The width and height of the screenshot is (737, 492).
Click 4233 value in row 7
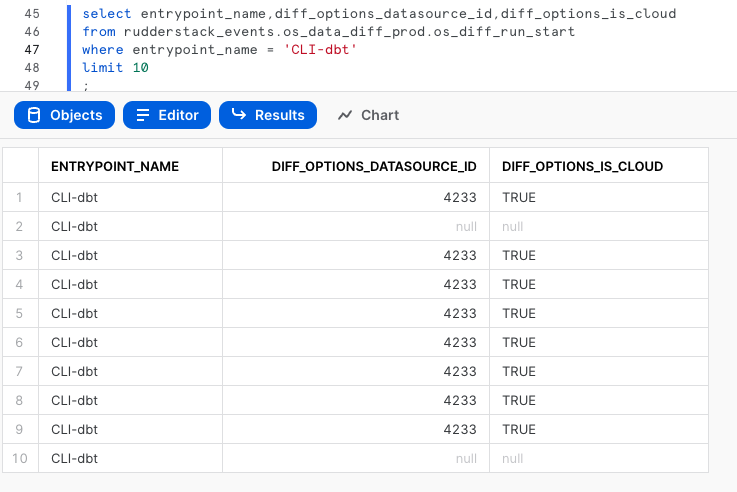[460, 371]
